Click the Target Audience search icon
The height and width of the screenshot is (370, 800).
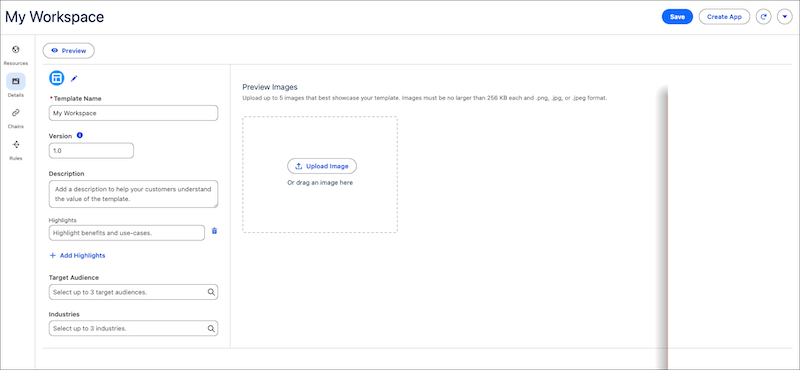tap(211, 292)
